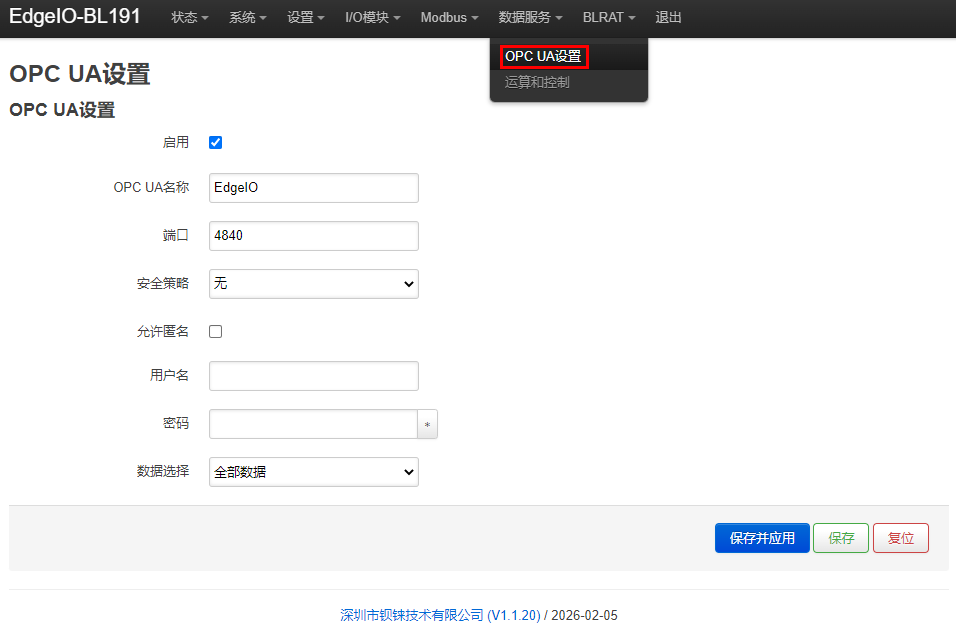Open the I/O模块 module menu
The image size is (956, 630).
pyautogui.click(x=373, y=18)
